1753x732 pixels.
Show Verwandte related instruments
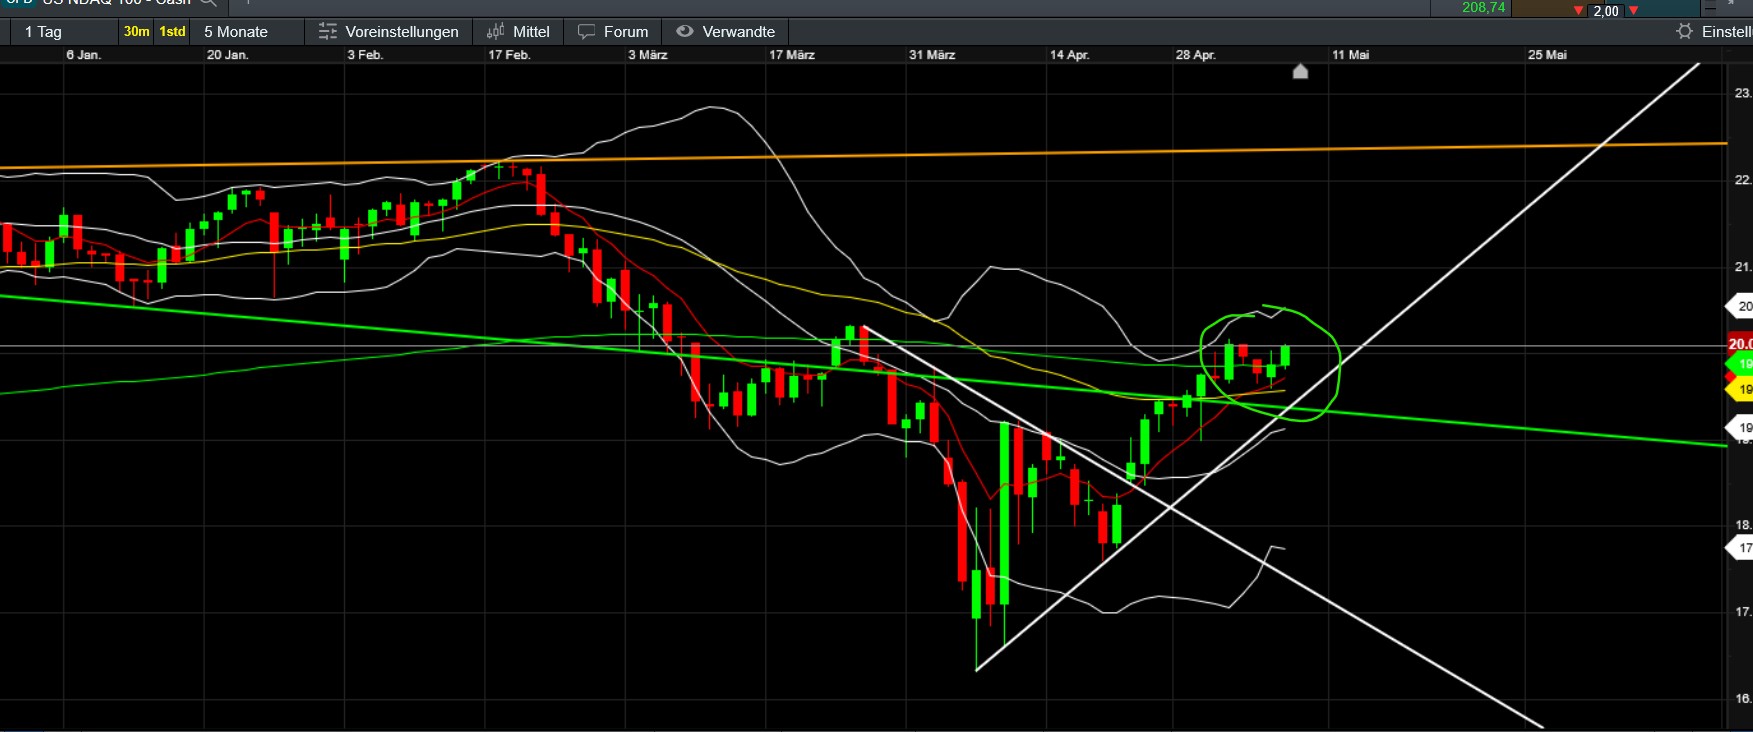point(726,32)
